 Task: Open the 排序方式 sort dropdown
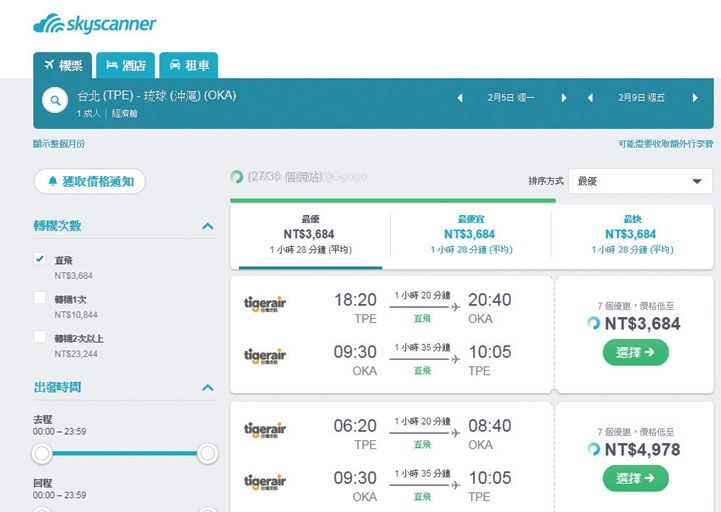(x=640, y=181)
